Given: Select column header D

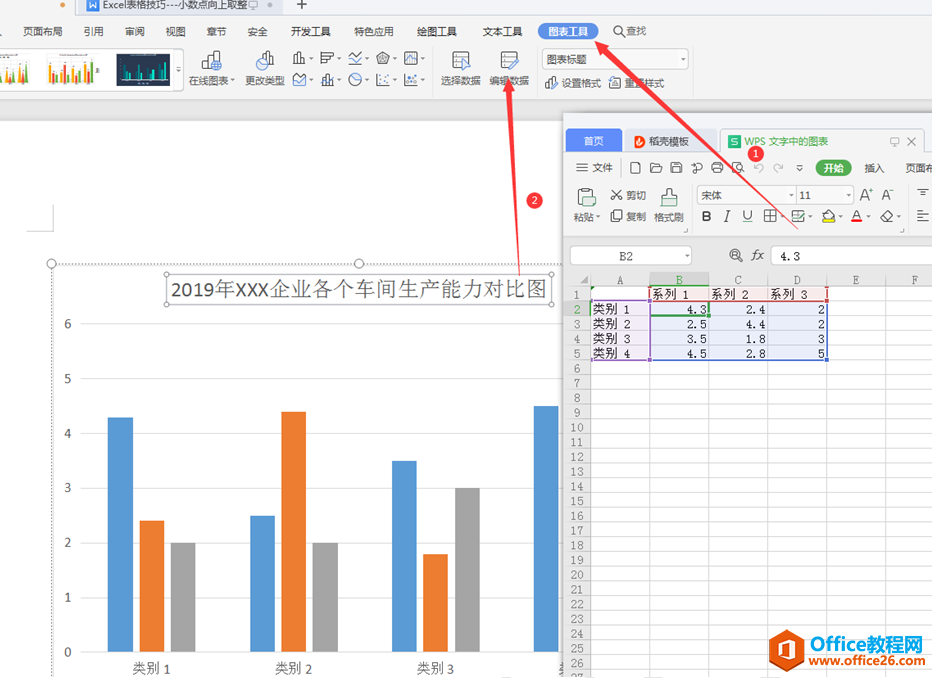Looking at the screenshot, I should click(796, 279).
